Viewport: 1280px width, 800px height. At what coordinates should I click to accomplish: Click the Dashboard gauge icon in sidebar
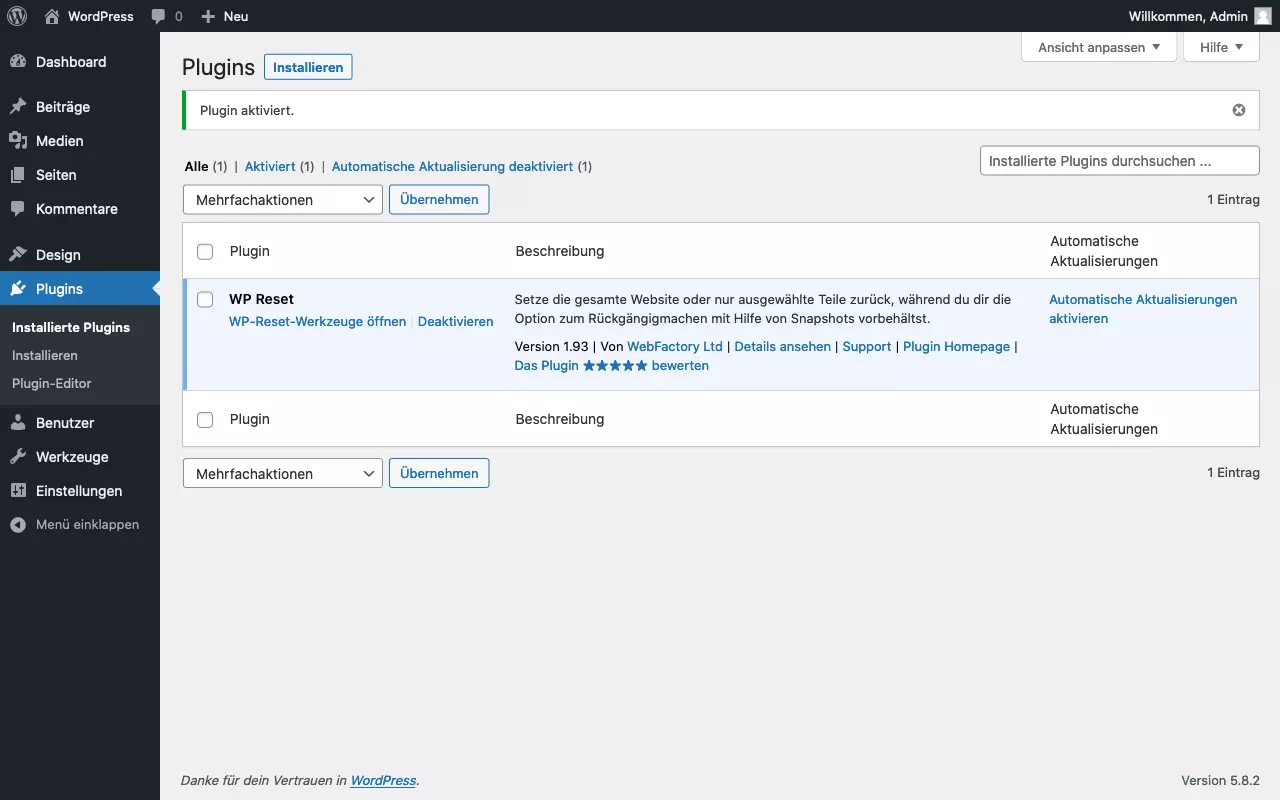point(18,62)
